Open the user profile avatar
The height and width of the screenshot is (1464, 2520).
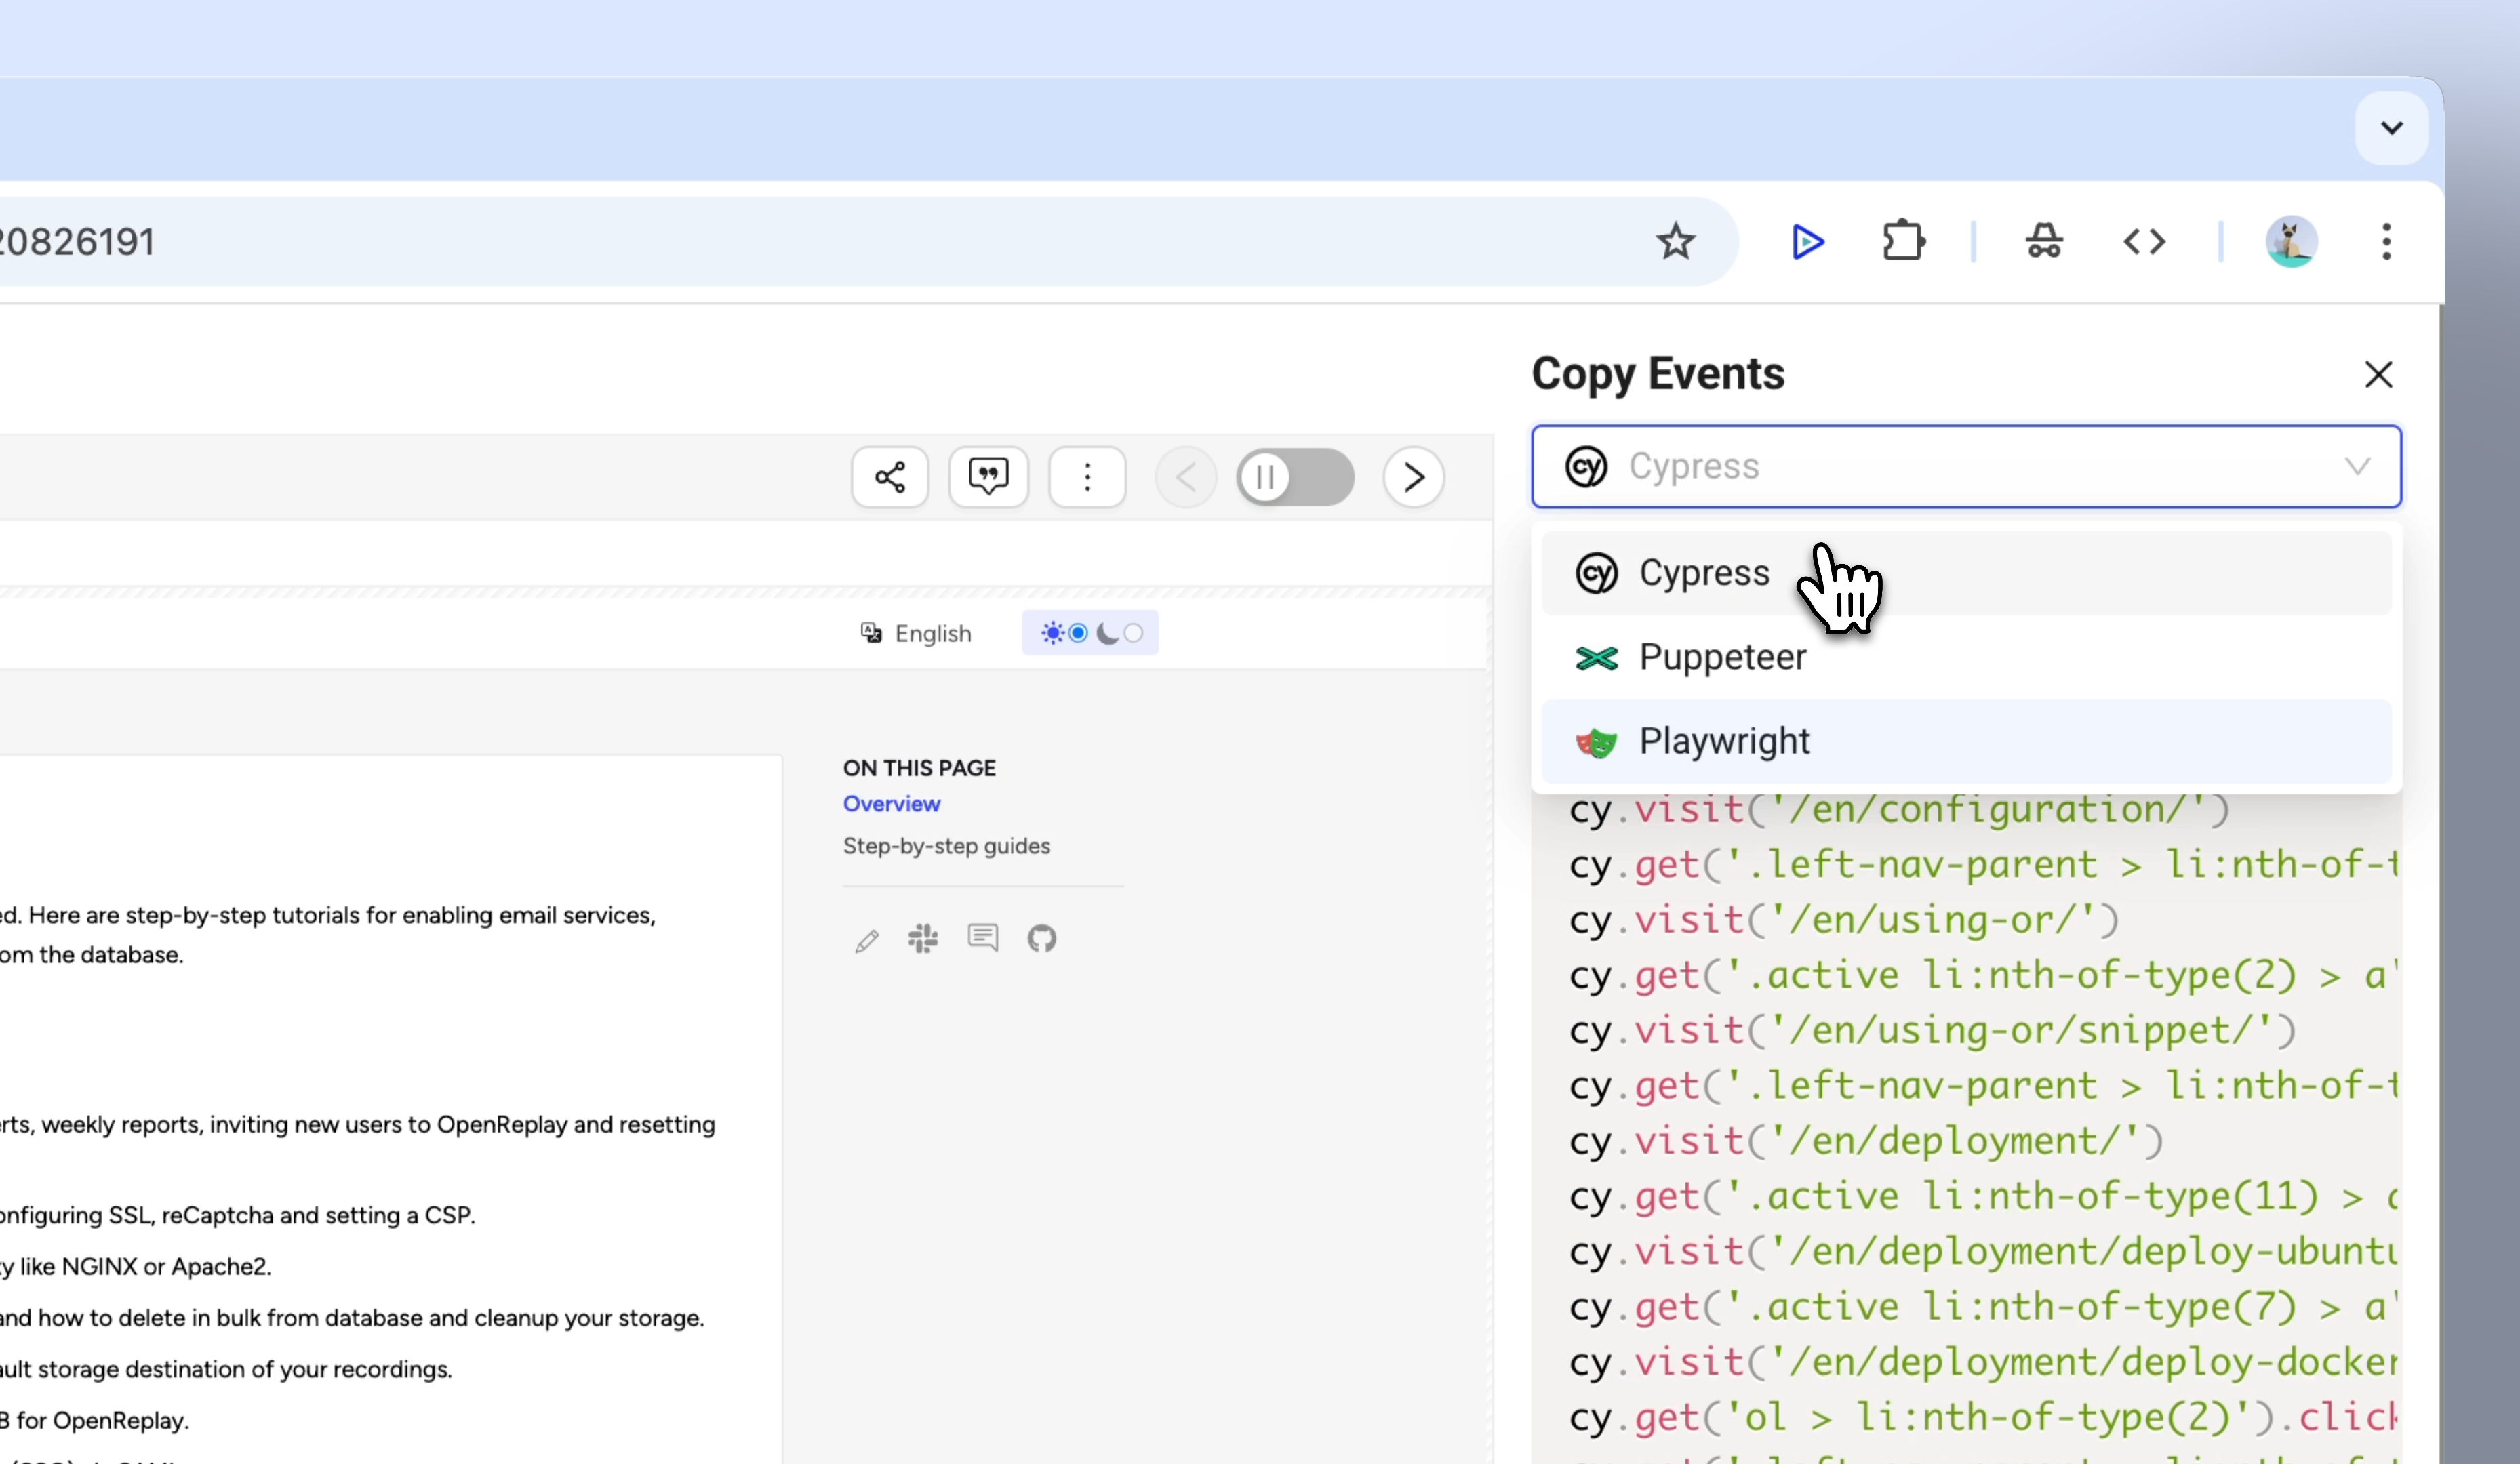(2291, 241)
